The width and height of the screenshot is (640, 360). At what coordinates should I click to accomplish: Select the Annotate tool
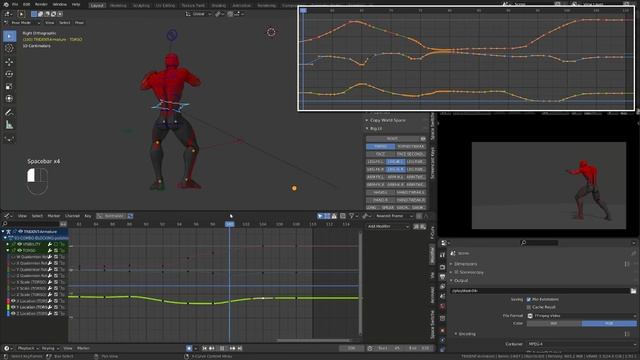point(9,112)
